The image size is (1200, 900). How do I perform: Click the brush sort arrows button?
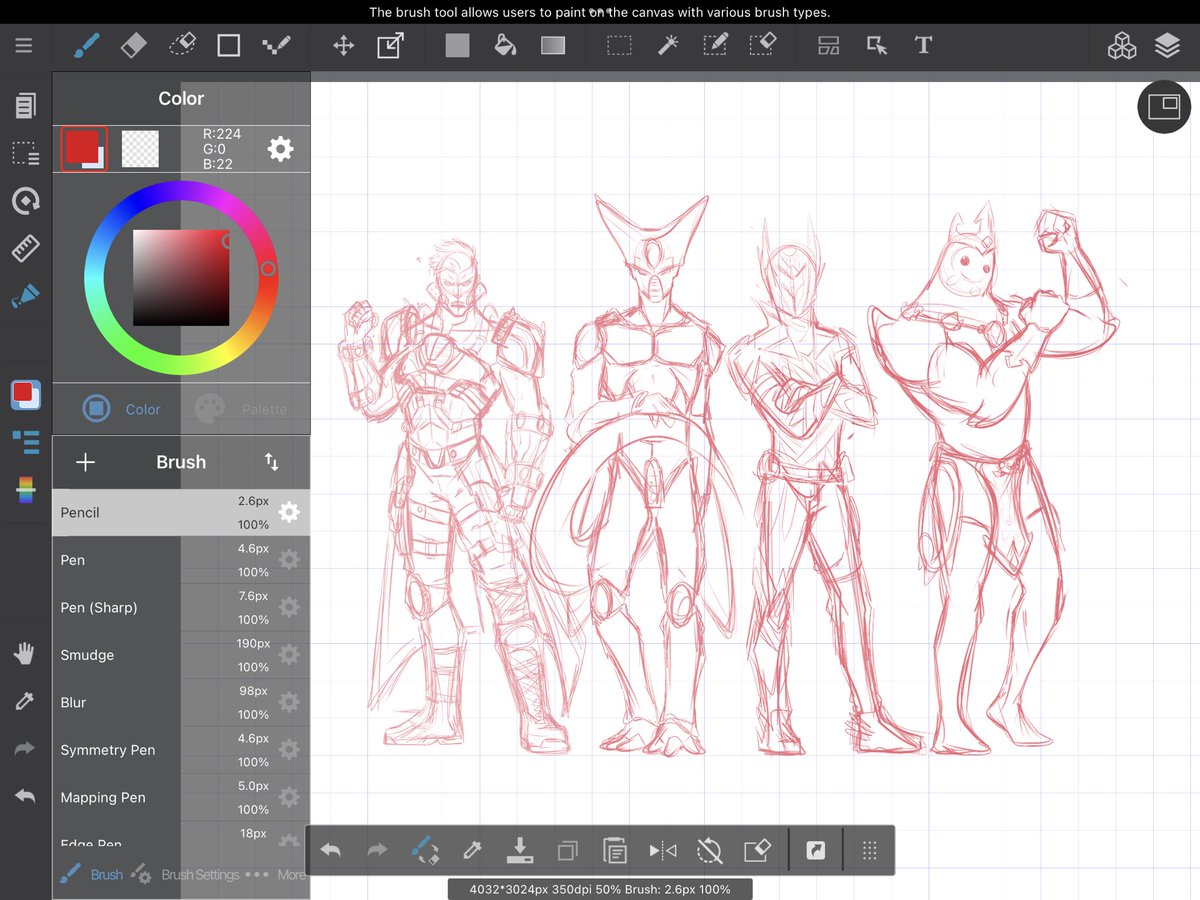point(272,462)
